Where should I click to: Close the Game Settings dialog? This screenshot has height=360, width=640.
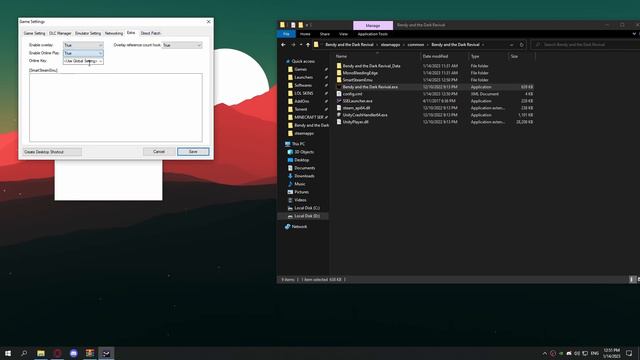[x=209, y=22]
